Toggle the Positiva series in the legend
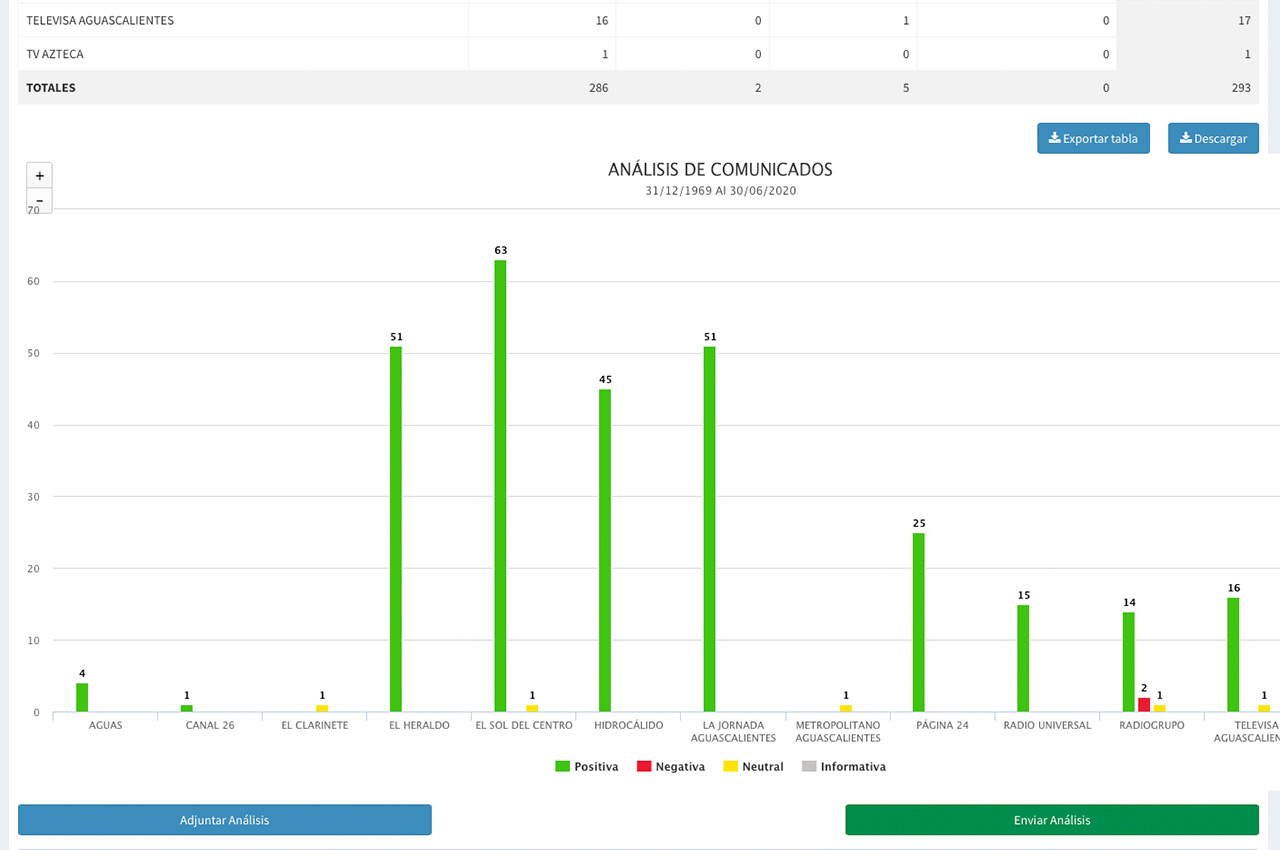1280x850 pixels. pyautogui.click(x=587, y=767)
